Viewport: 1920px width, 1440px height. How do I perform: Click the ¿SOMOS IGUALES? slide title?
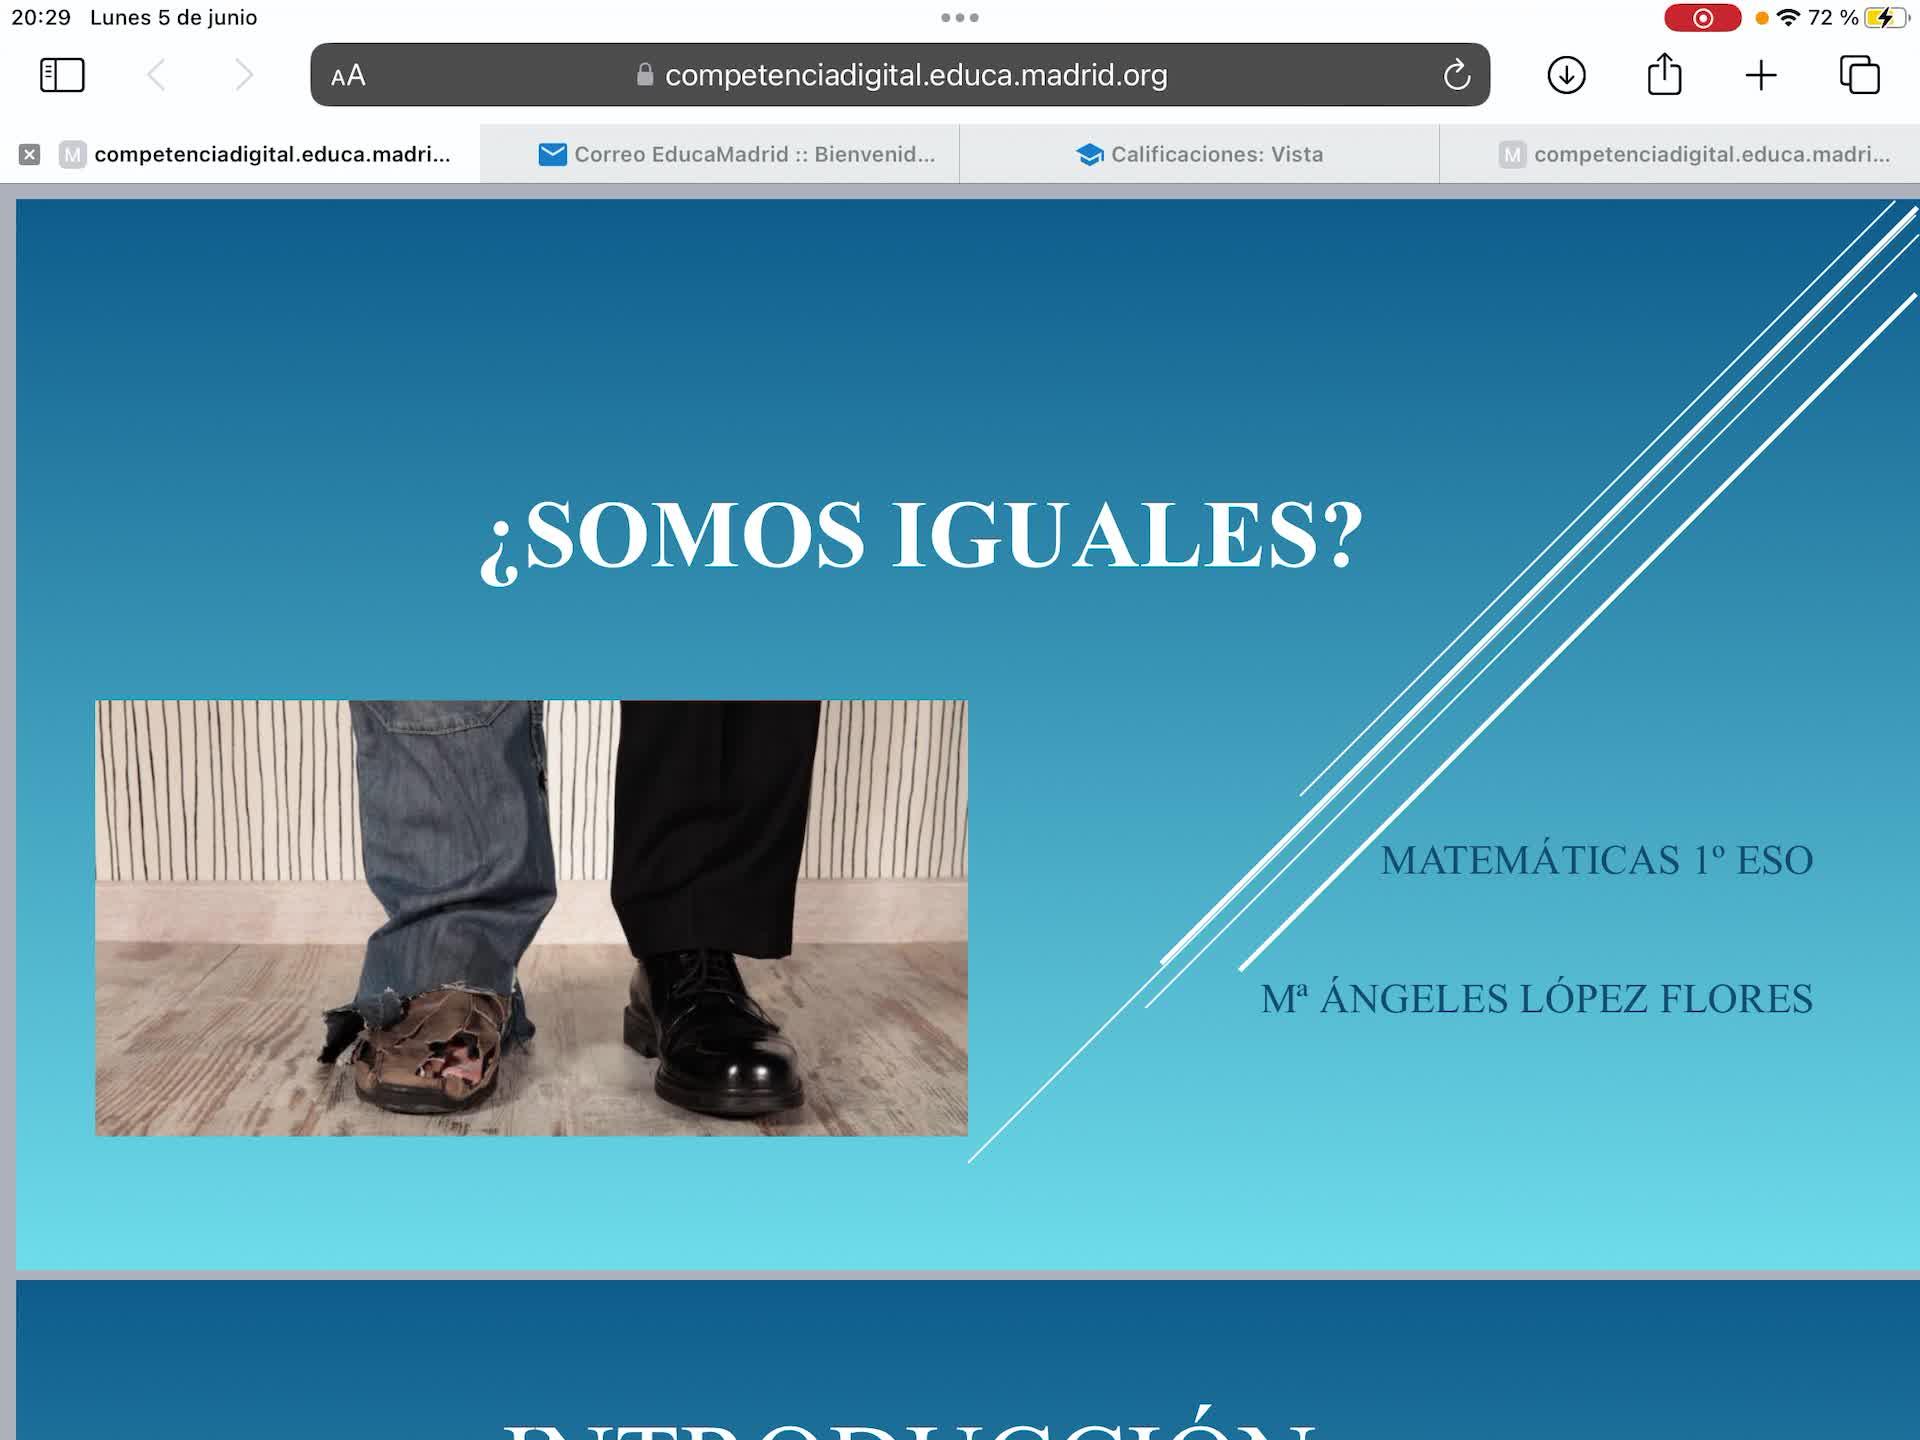[922, 536]
